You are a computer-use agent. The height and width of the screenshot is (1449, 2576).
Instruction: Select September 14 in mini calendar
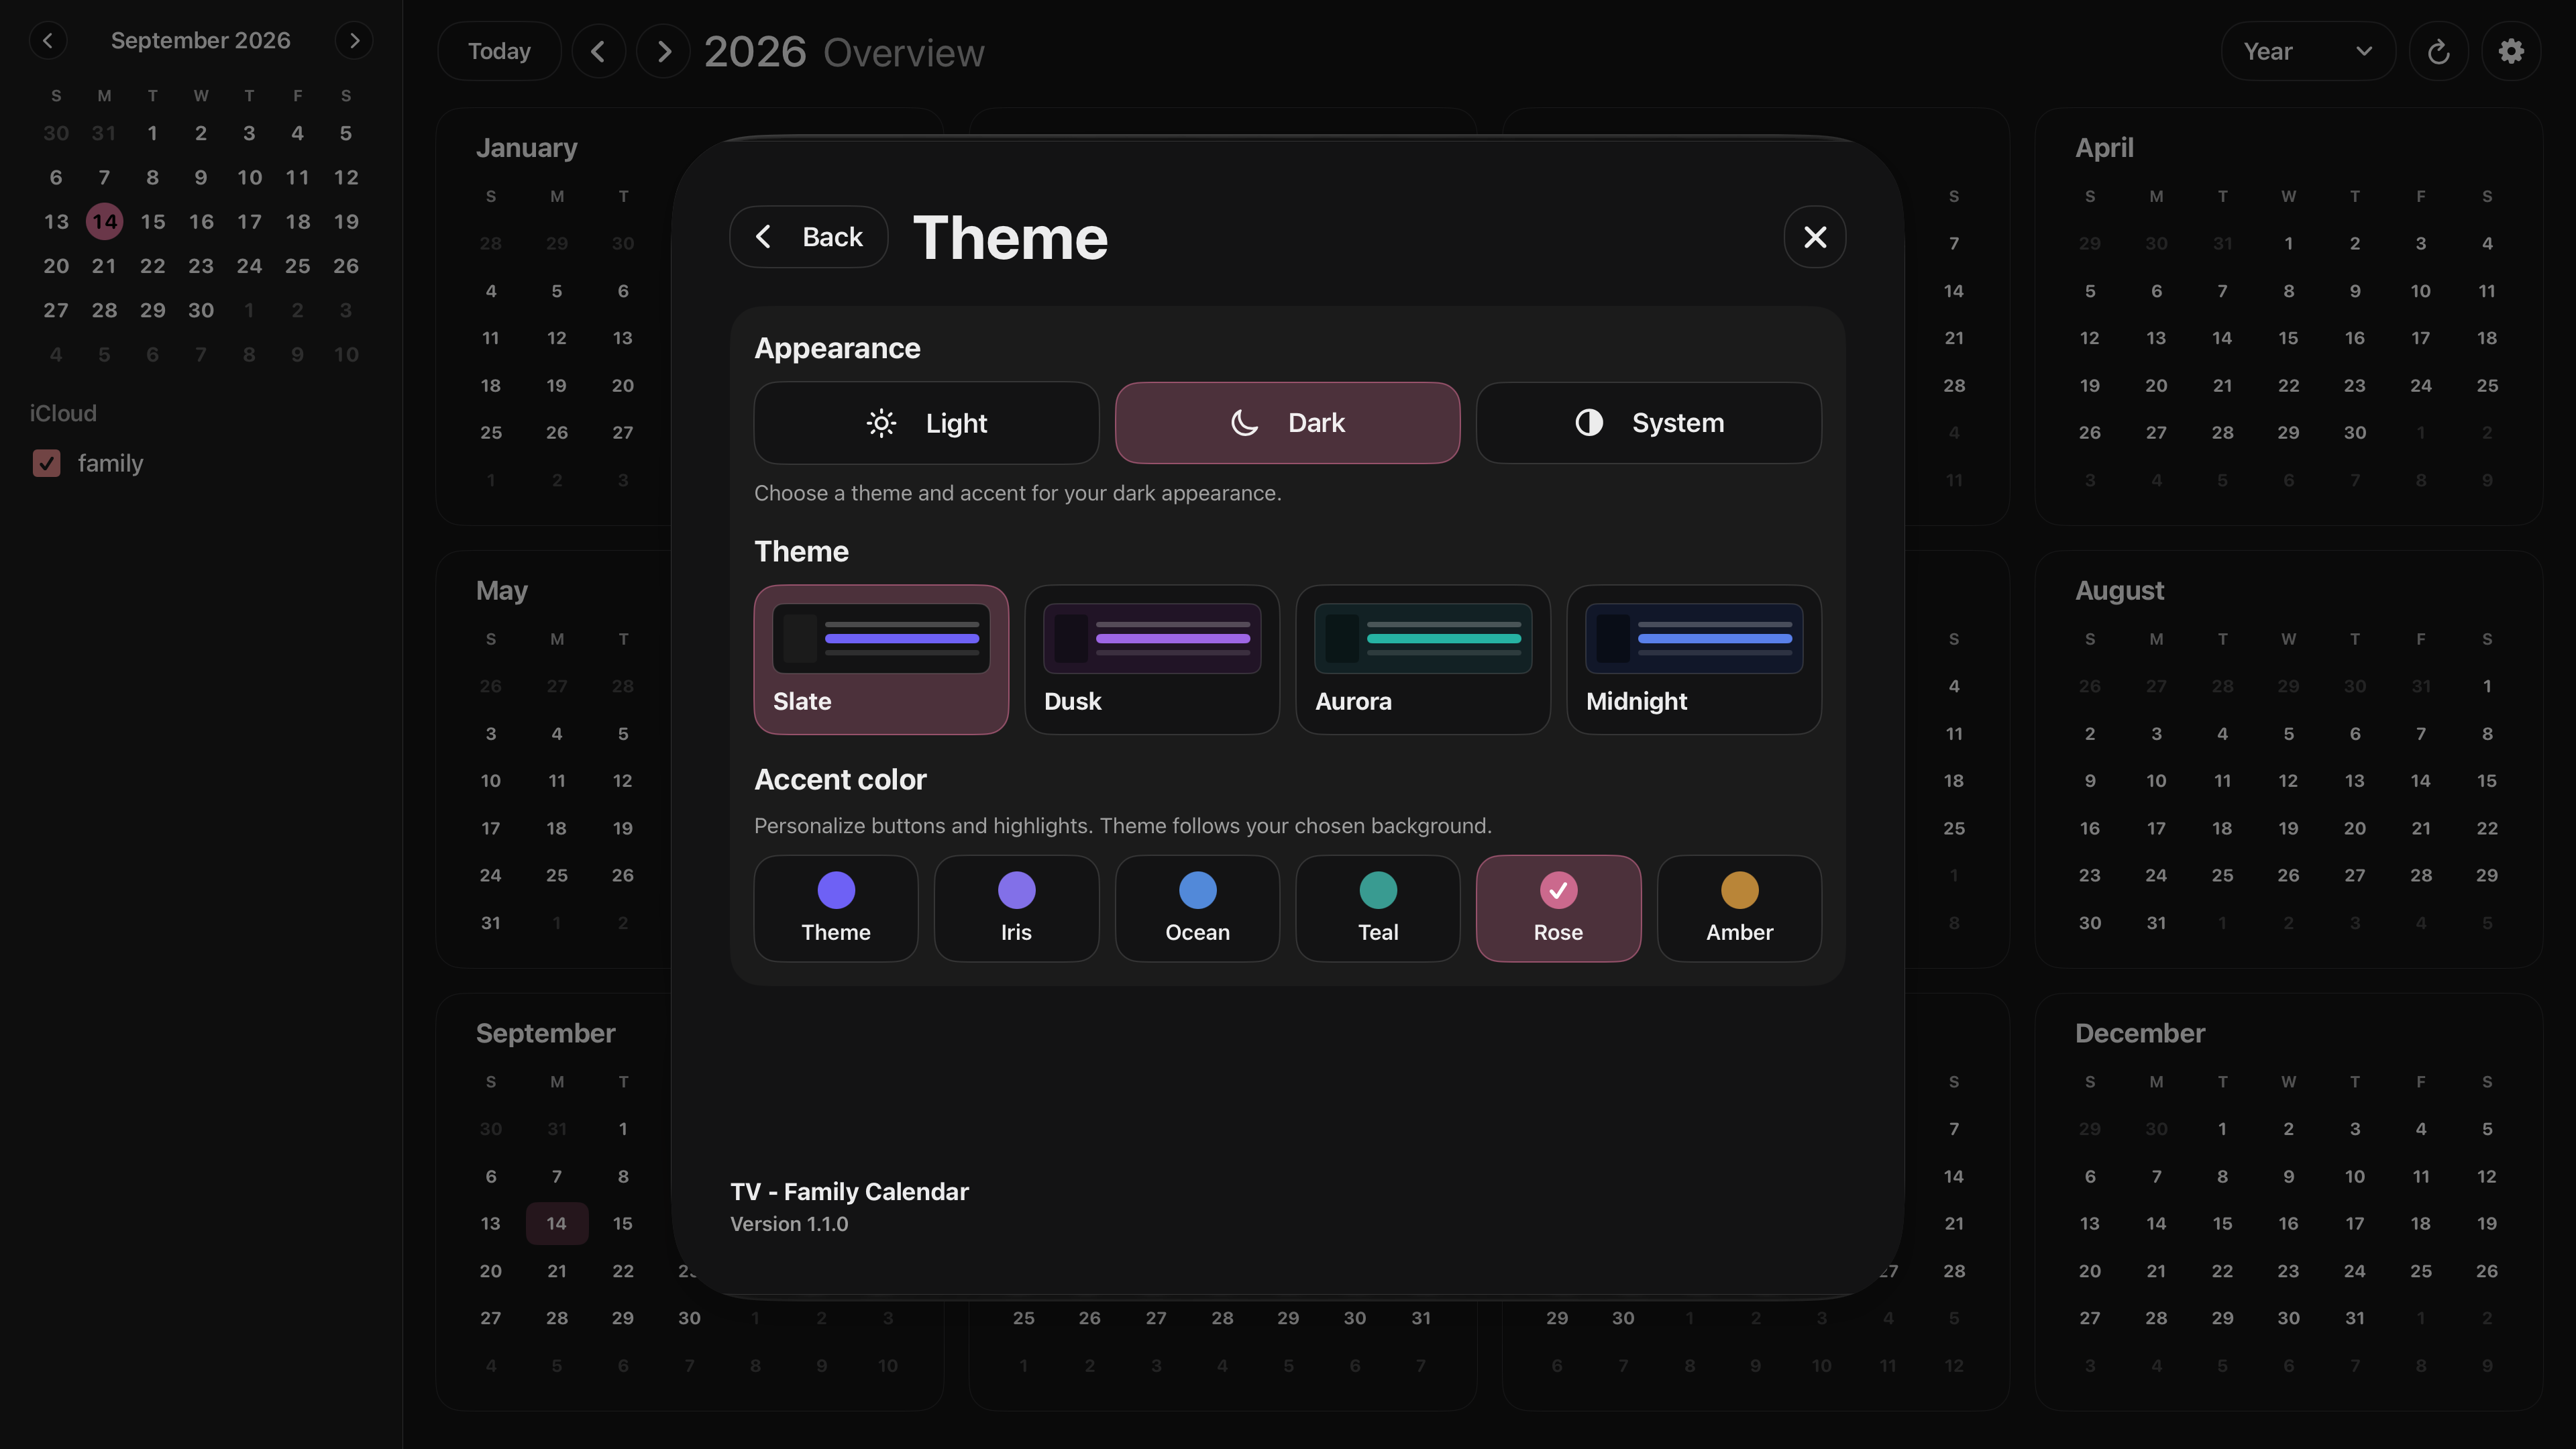(104, 222)
